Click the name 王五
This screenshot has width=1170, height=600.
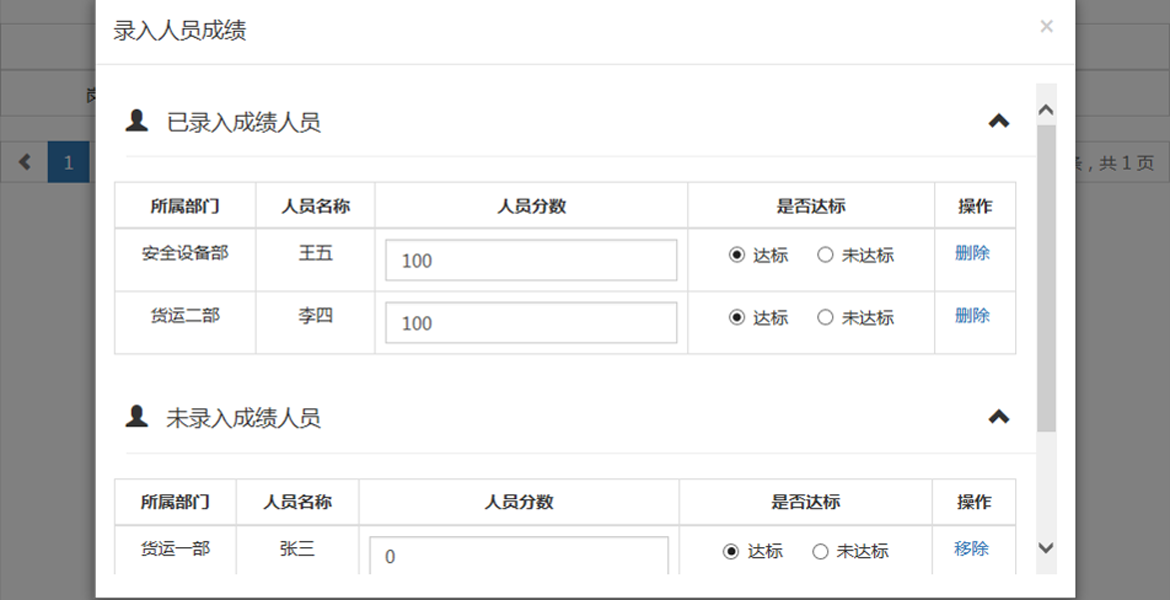click(x=316, y=253)
